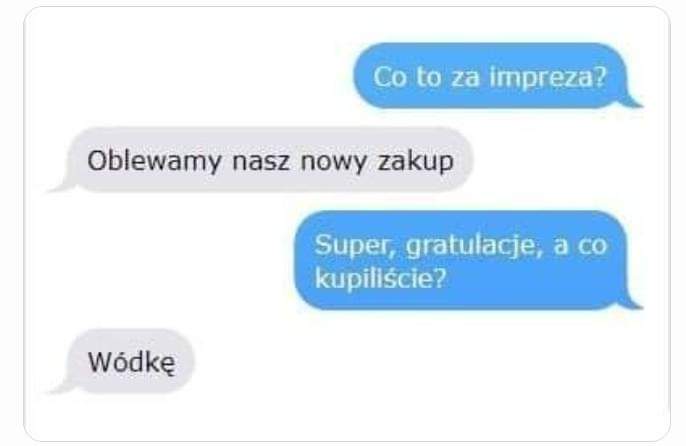Viewport: 686px width, 446px height.
Task: Click the tail of the "kupiliście?" blue bubble
Action: tap(631, 303)
